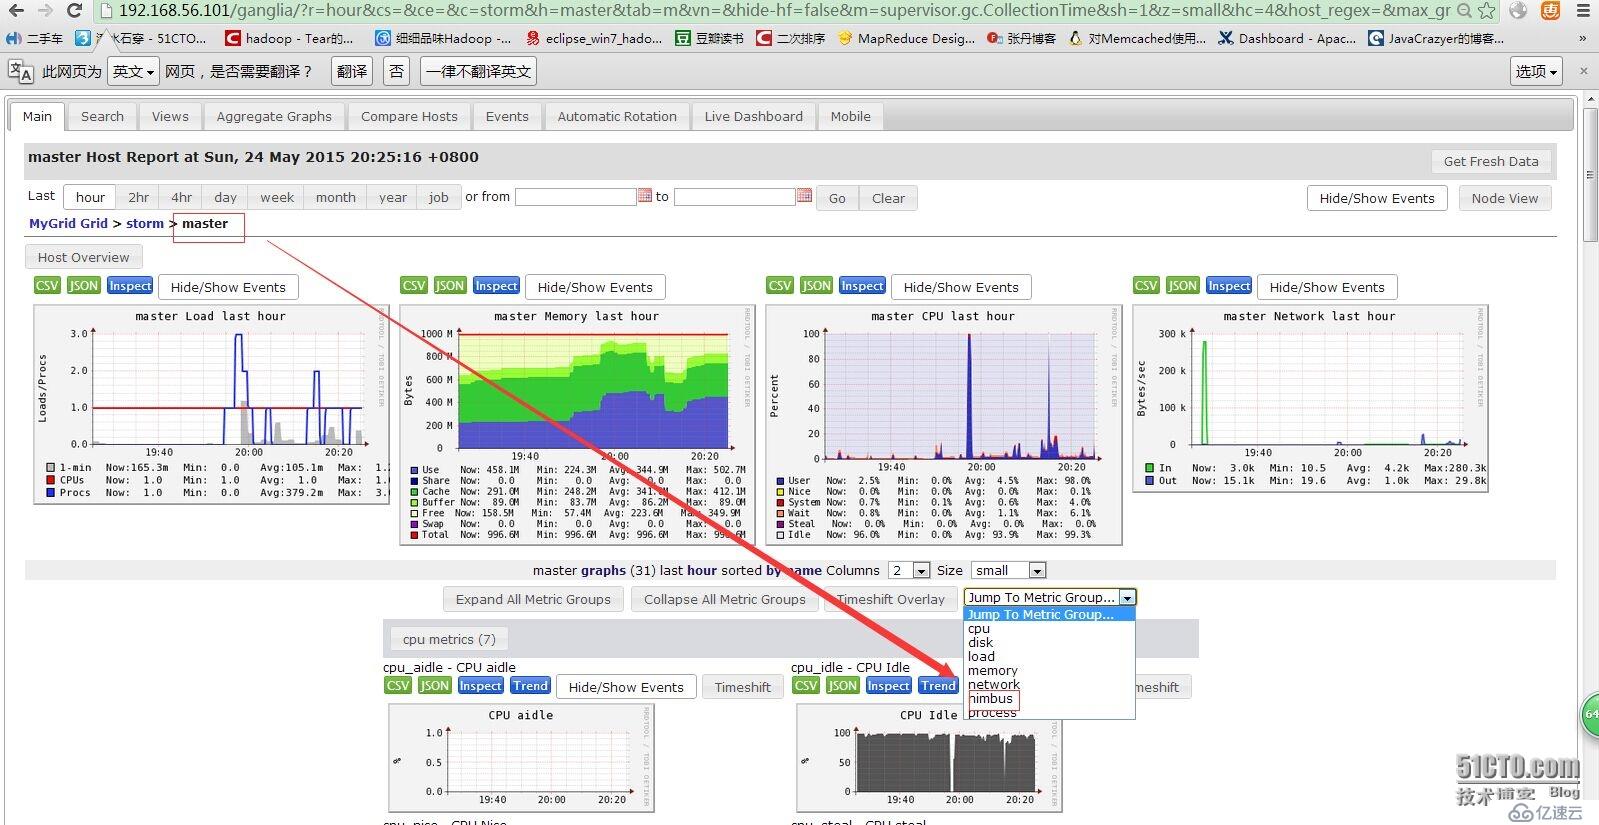
Task: Collapse the 'cpu metrics (7)' group
Action: click(449, 639)
